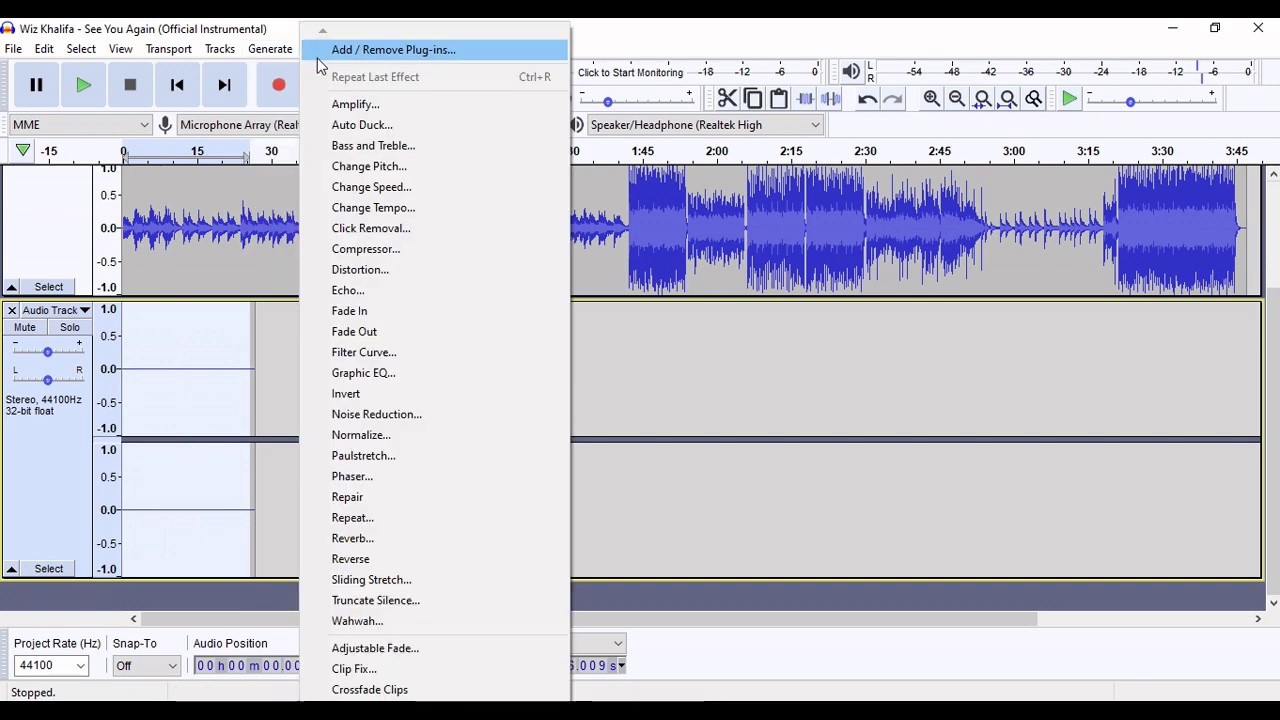
Task: Open the Snap-To Off dropdown
Action: click(x=146, y=666)
